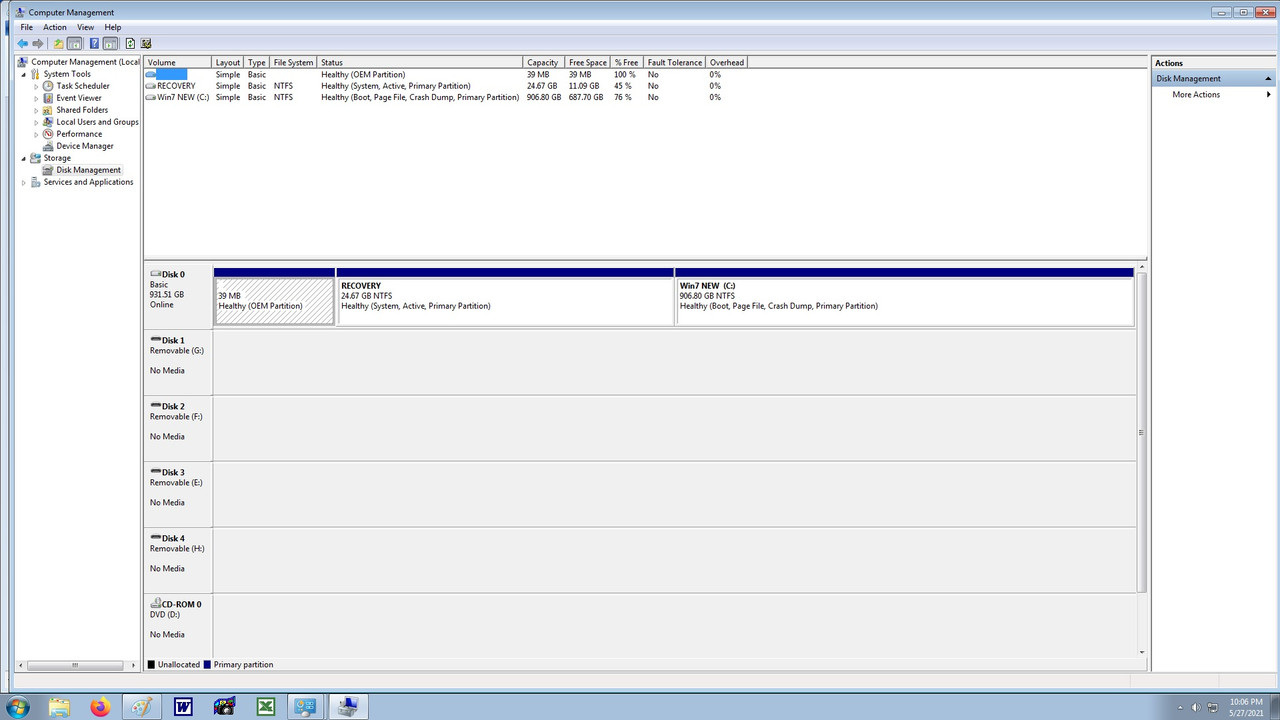The width and height of the screenshot is (1280, 720).
Task: Open the View menu
Action: point(85,27)
